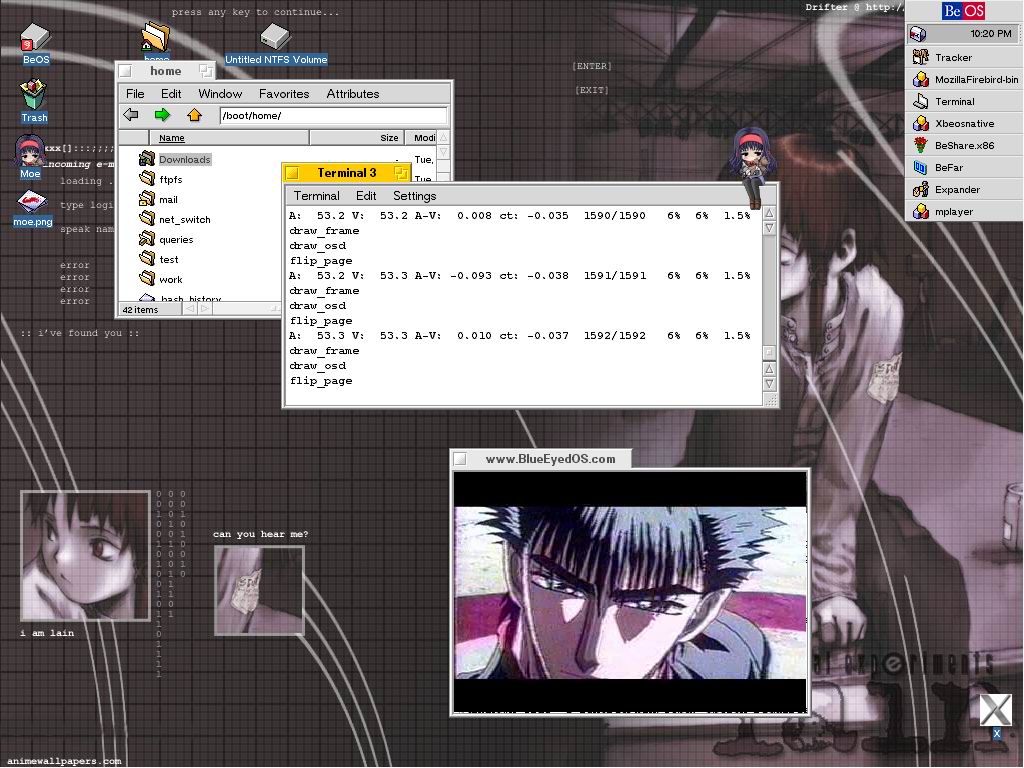Expand the BeShare.x86 entry in Deskbar
Image resolution: width=1024 pixels, height=768 pixels.
pos(964,146)
